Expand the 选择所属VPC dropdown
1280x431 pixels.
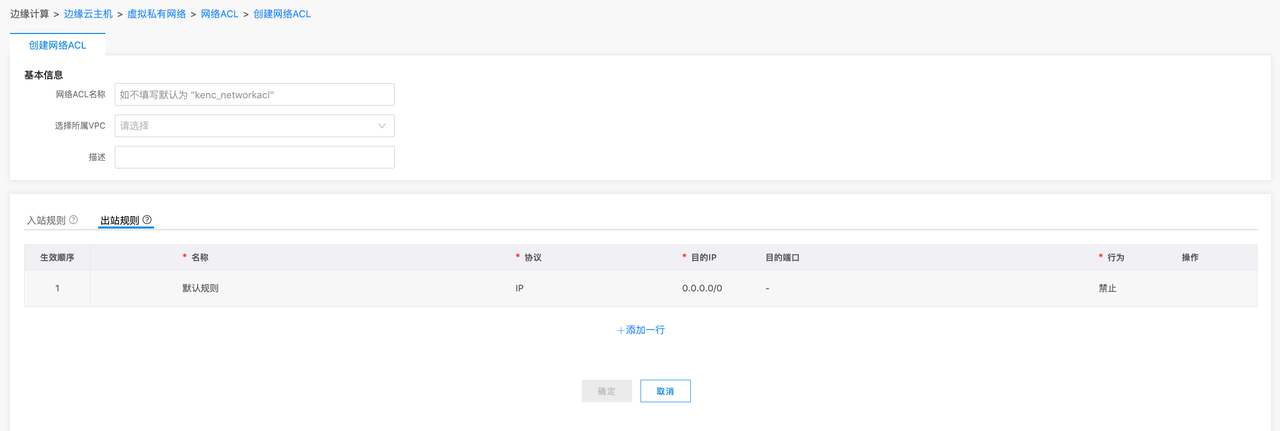pyautogui.click(x=254, y=126)
